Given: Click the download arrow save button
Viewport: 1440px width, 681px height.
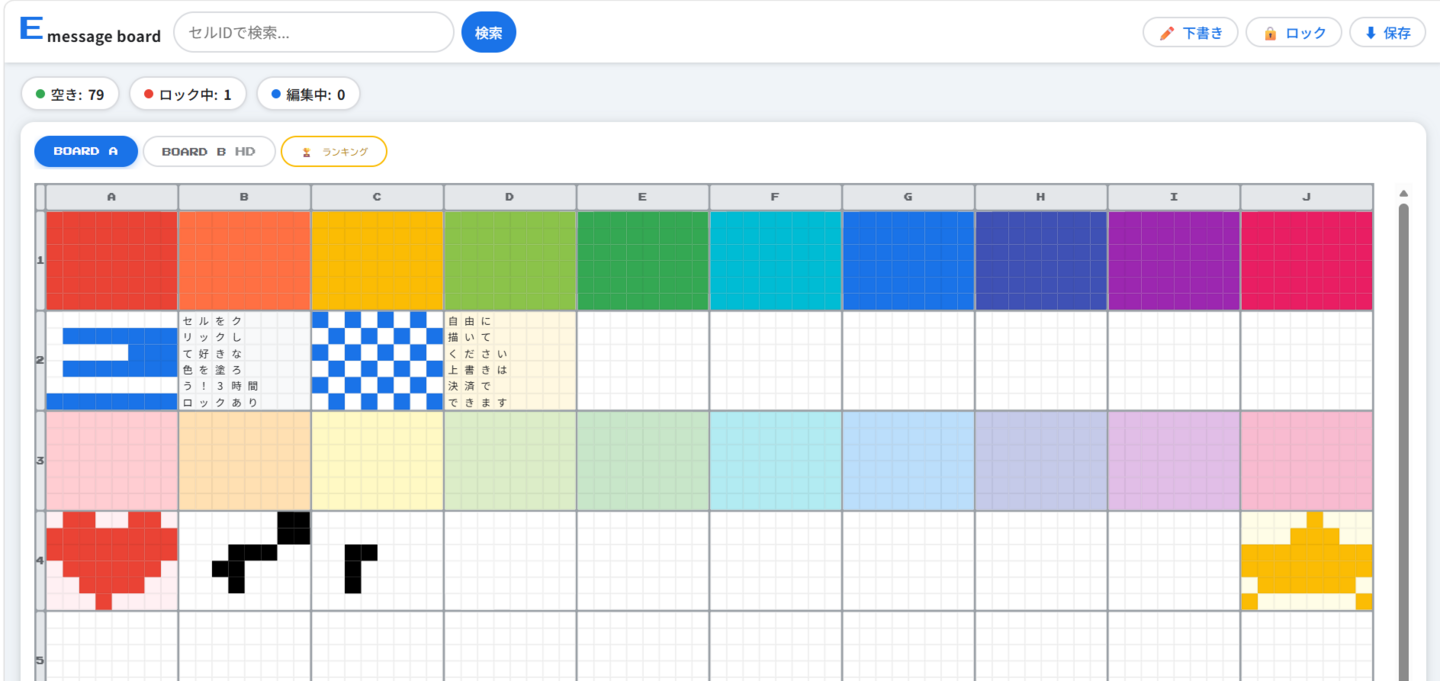Looking at the screenshot, I should coord(1387,33).
